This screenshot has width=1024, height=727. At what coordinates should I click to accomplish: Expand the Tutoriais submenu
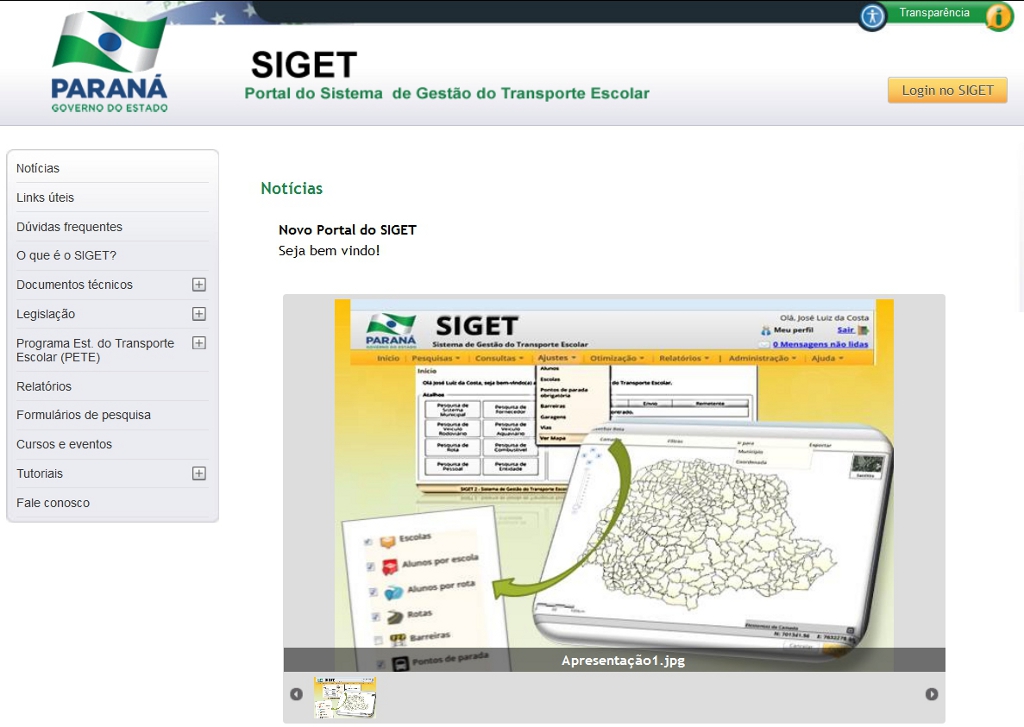(x=199, y=474)
